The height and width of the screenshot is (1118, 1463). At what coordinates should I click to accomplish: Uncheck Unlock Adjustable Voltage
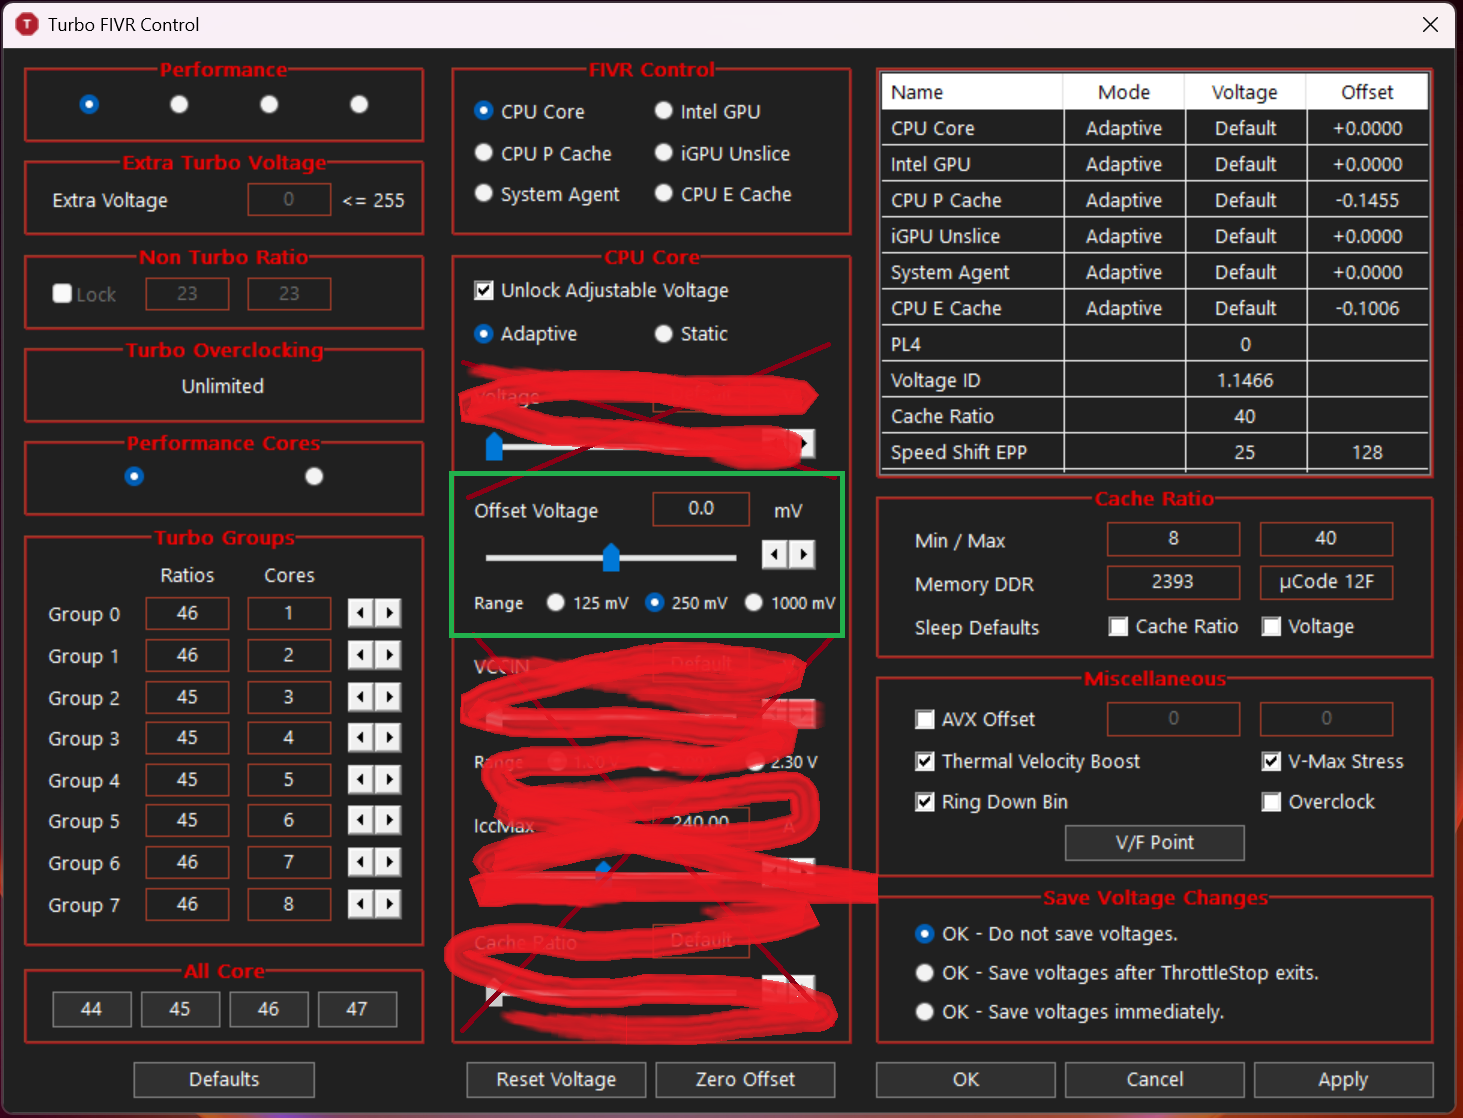tap(484, 290)
